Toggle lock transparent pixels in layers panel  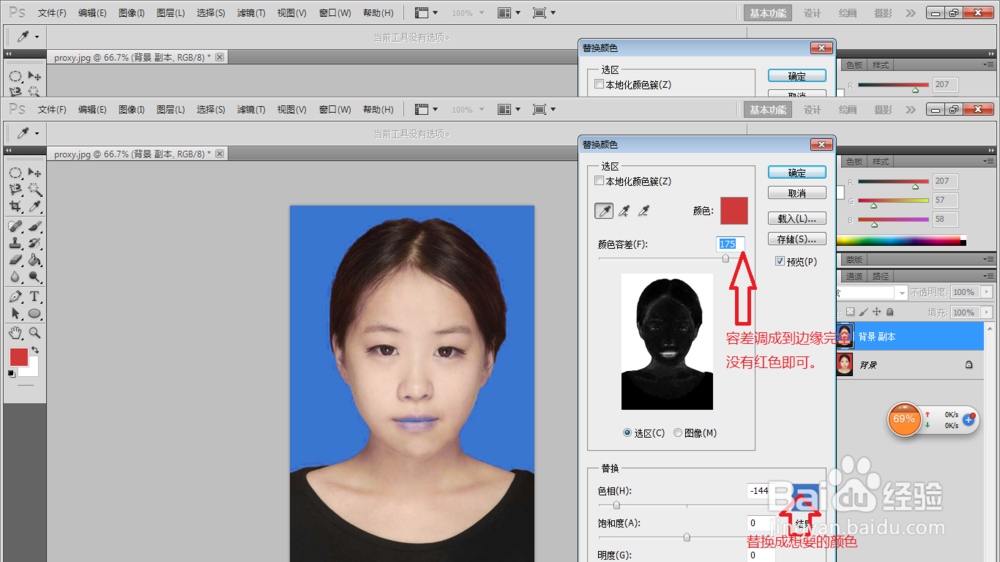click(850, 312)
